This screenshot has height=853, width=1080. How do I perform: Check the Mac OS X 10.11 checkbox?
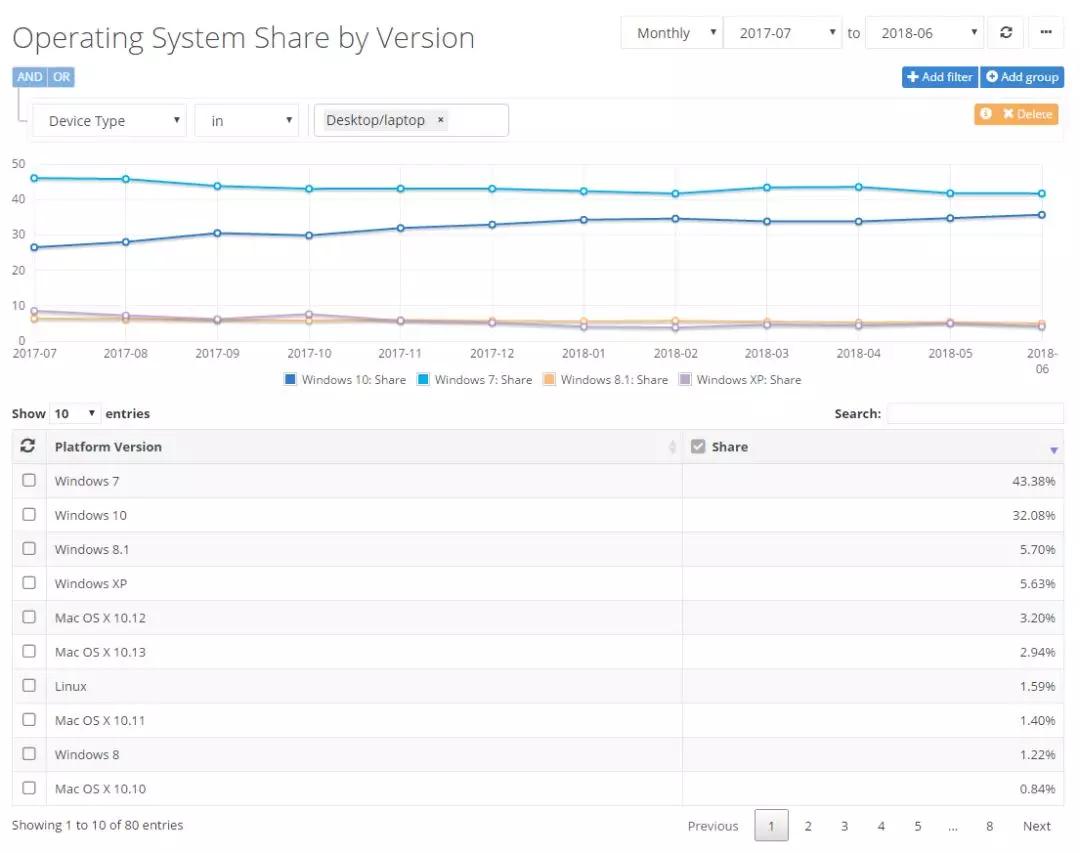pos(29,719)
